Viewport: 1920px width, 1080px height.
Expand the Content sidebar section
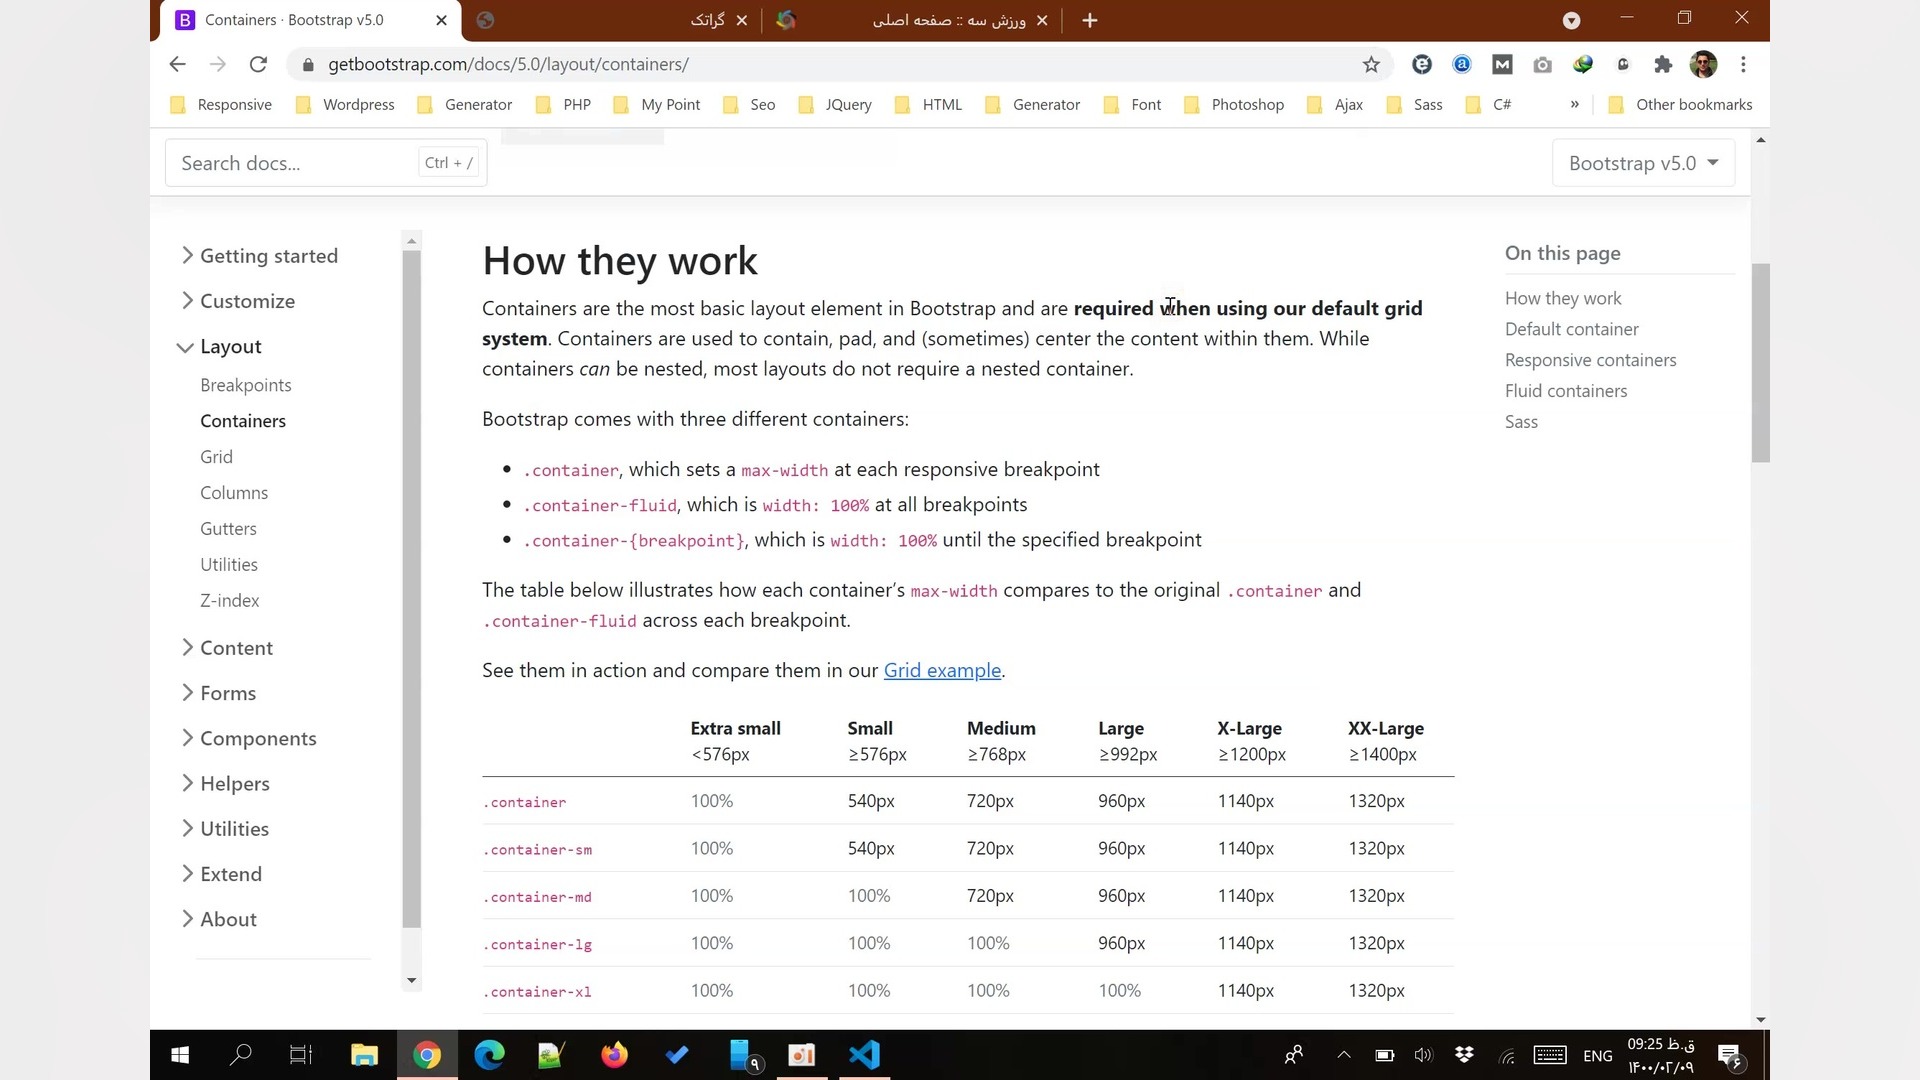click(x=227, y=648)
